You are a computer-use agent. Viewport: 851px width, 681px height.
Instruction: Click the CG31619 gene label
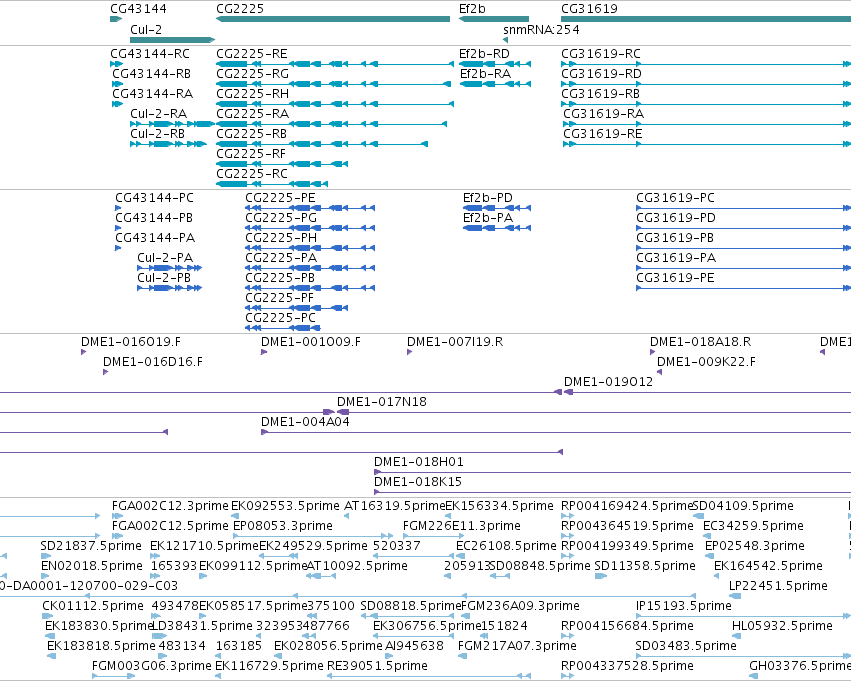589,9
